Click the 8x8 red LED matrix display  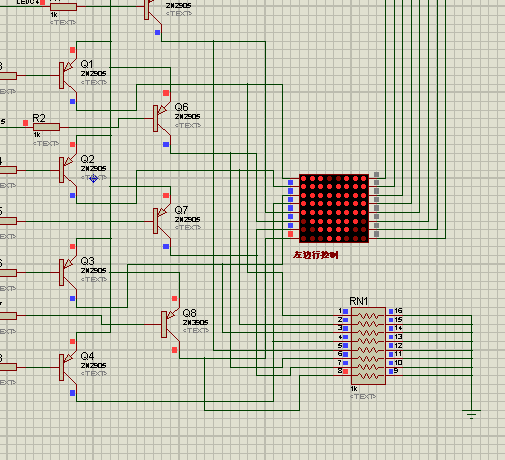[x=334, y=208]
